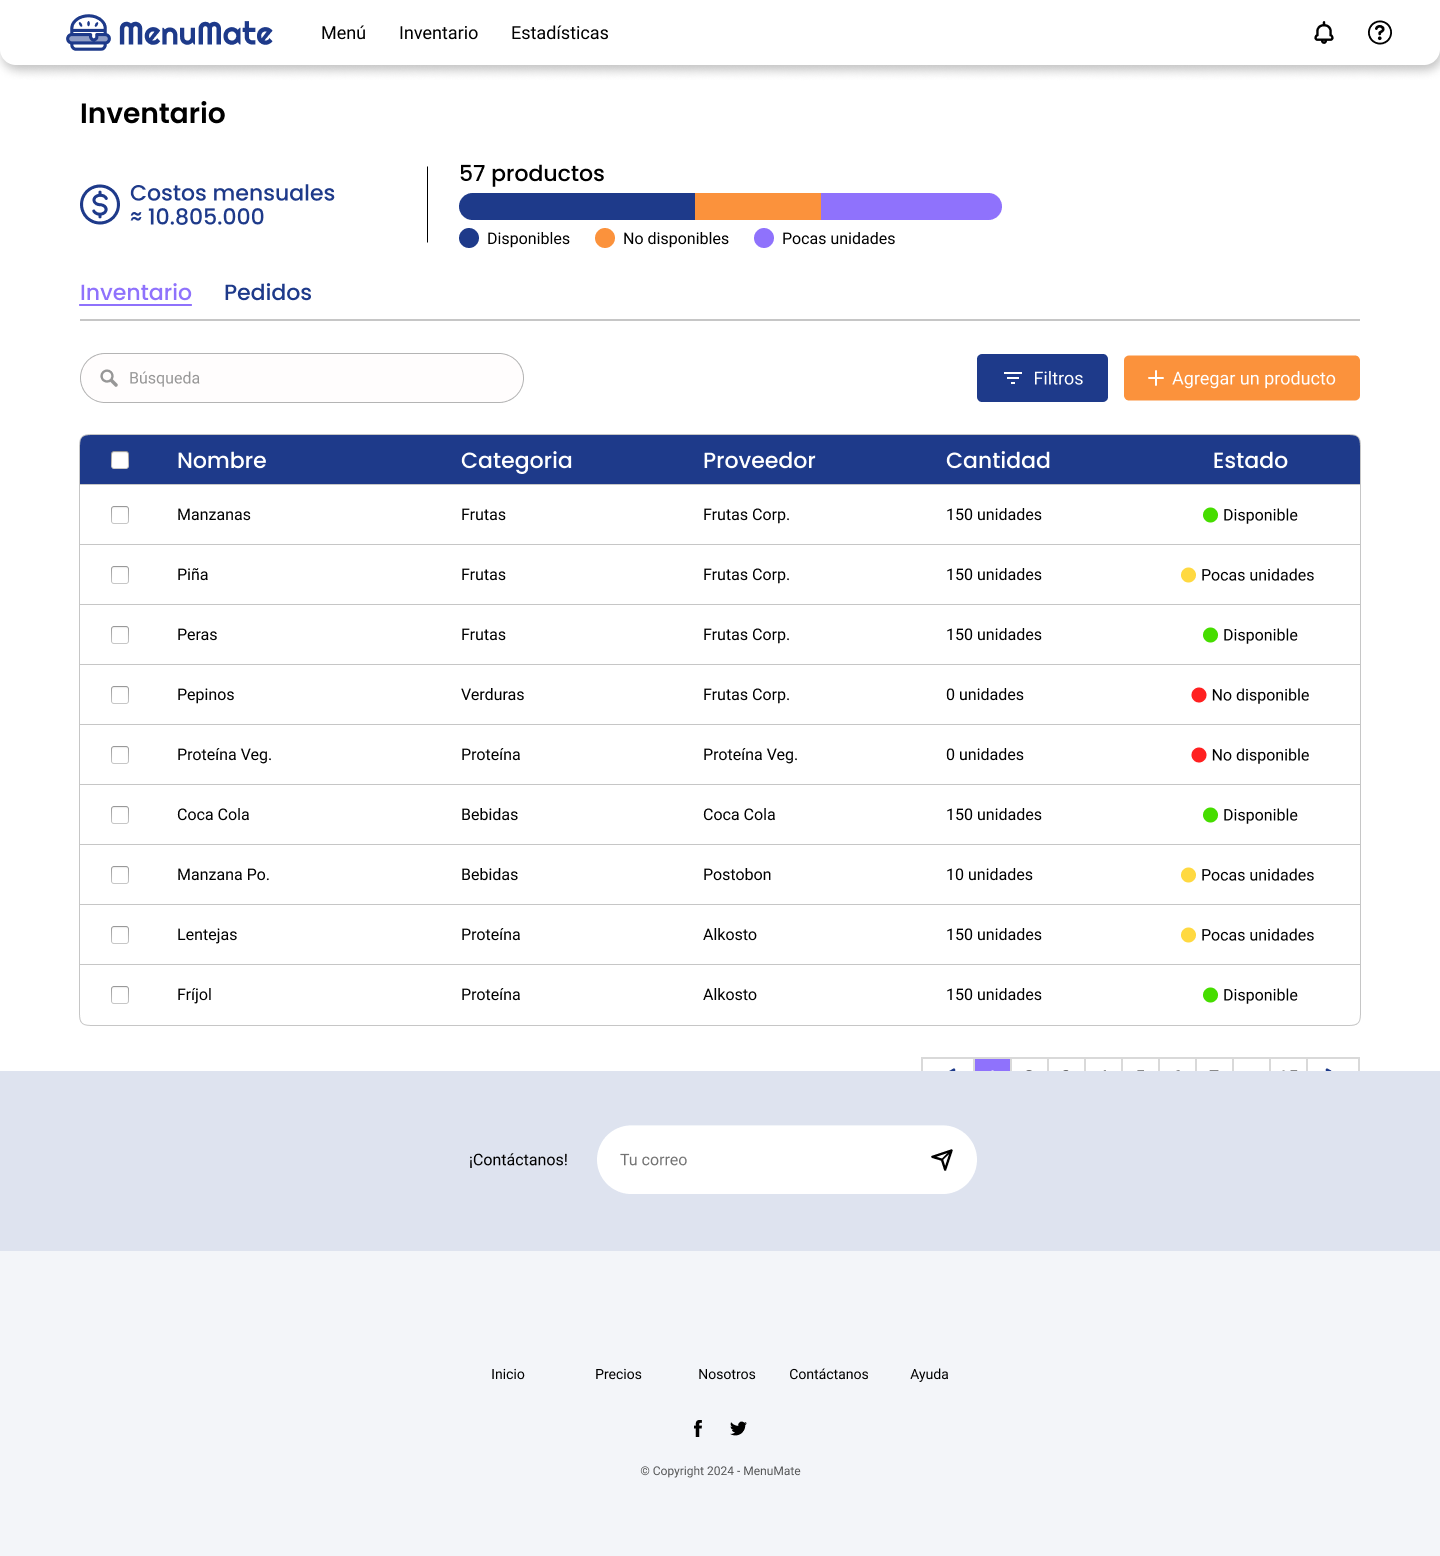
Task: Open the notifications bell
Action: (x=1323, y=33)
